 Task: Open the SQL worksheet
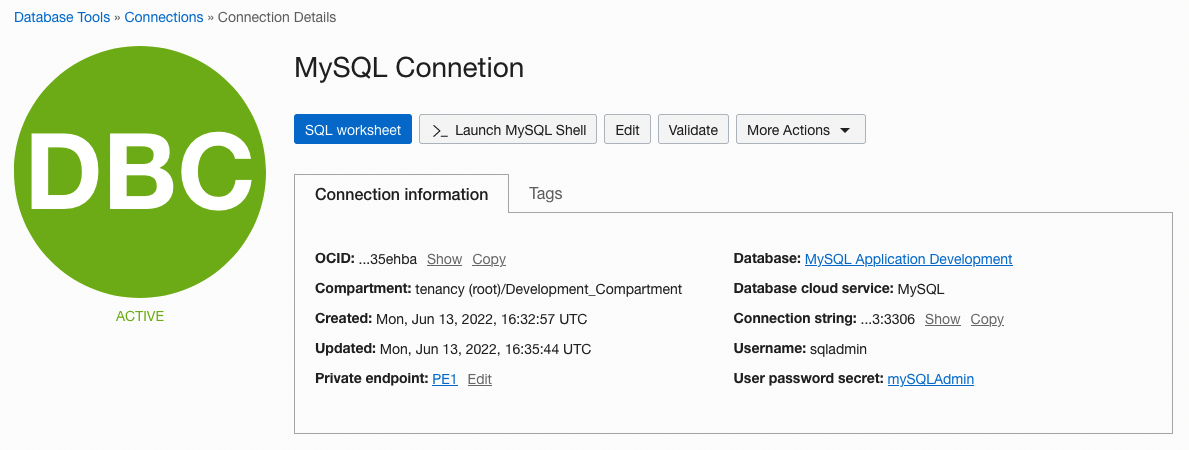(x=352, y=130)
